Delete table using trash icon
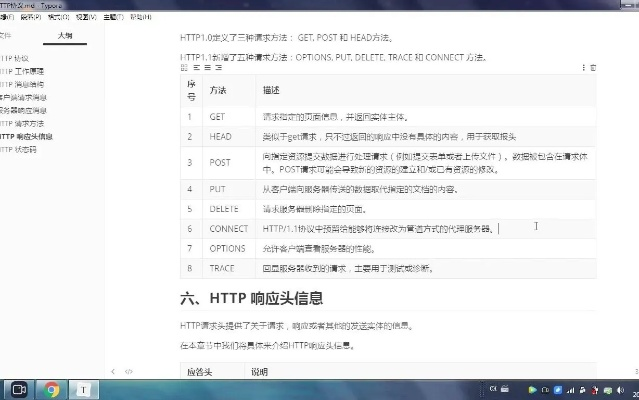 594,68
